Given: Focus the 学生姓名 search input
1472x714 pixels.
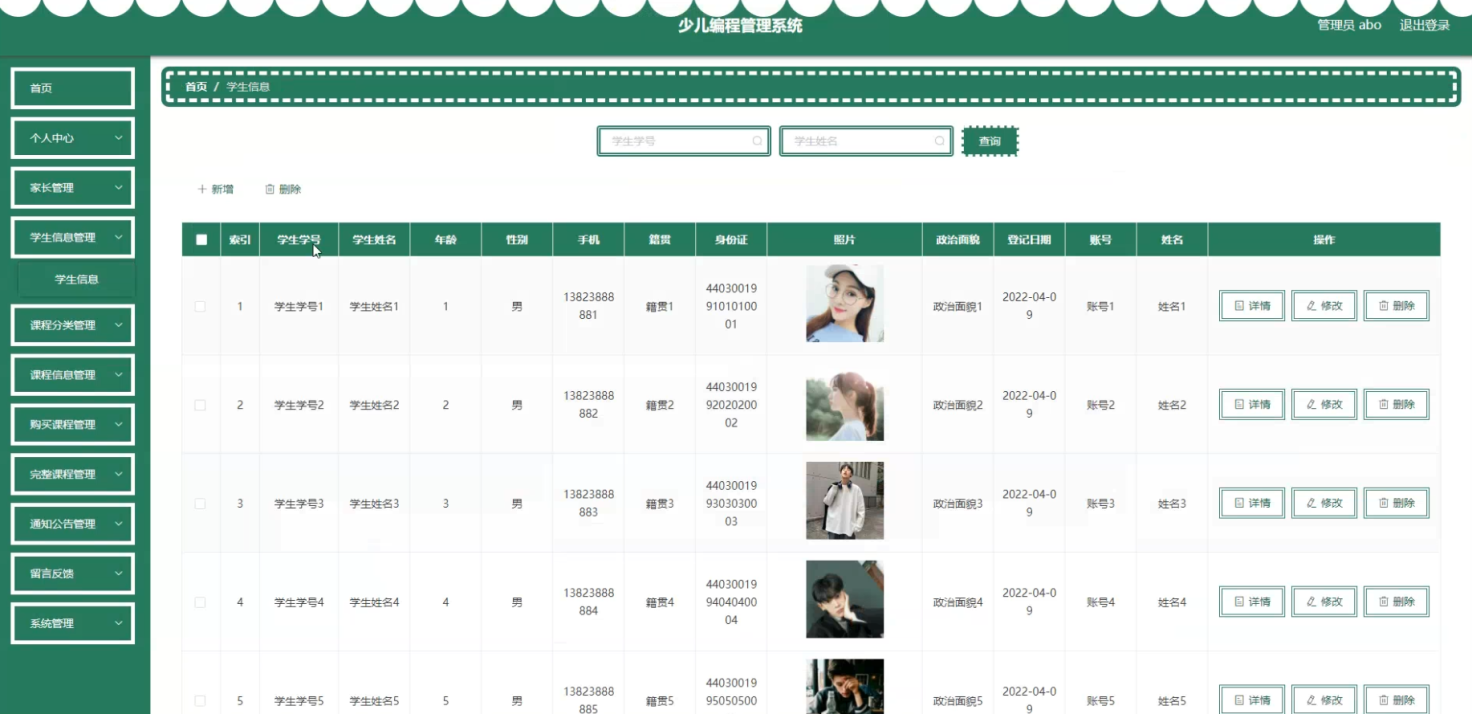Looking at the screenshot, I should click(866, 141).
